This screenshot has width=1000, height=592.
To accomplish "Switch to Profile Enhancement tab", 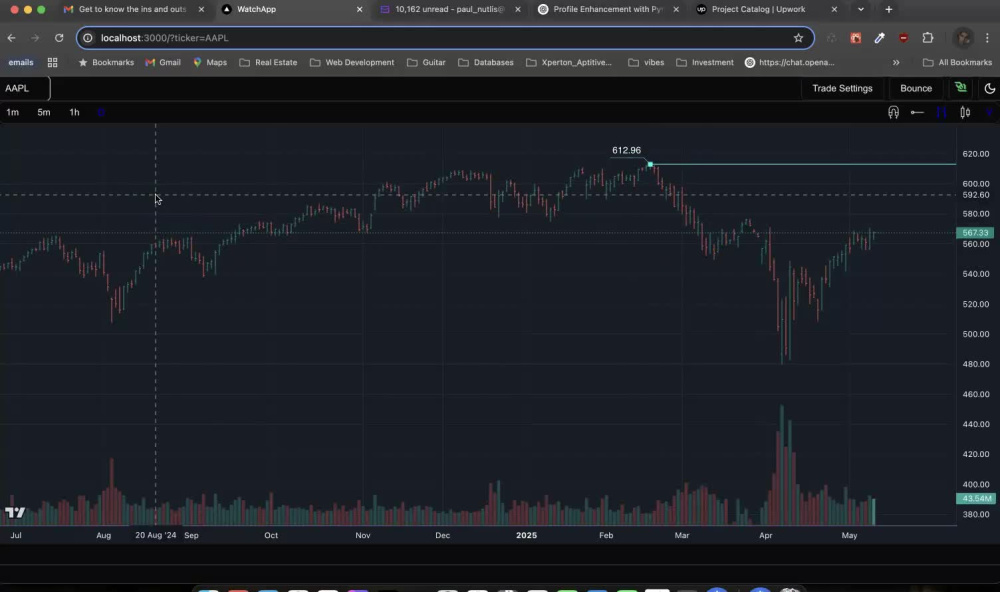I will pyautogui.click(x=607, y=10).
